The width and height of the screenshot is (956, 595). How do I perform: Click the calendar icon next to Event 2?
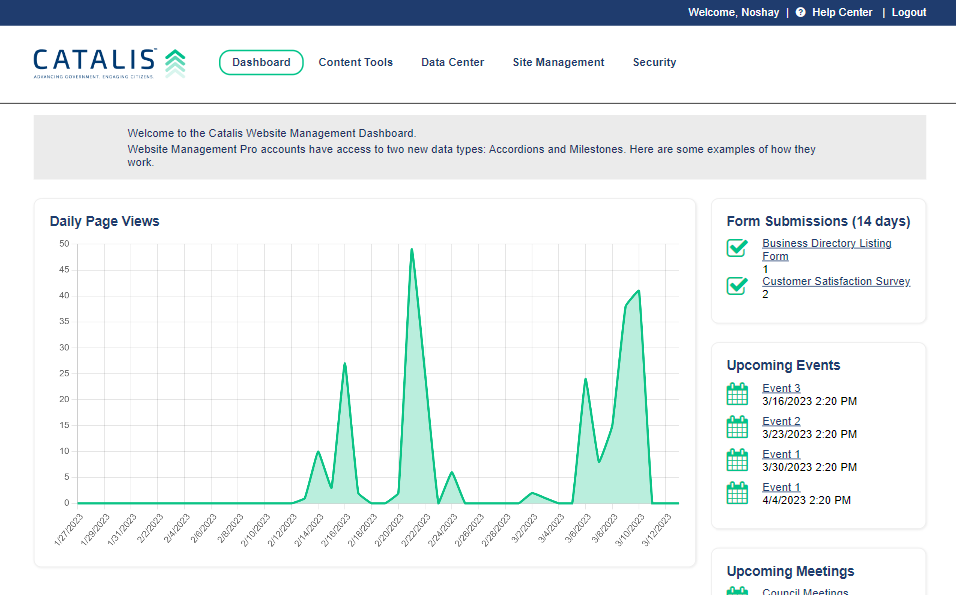click(x=737, y=426)
